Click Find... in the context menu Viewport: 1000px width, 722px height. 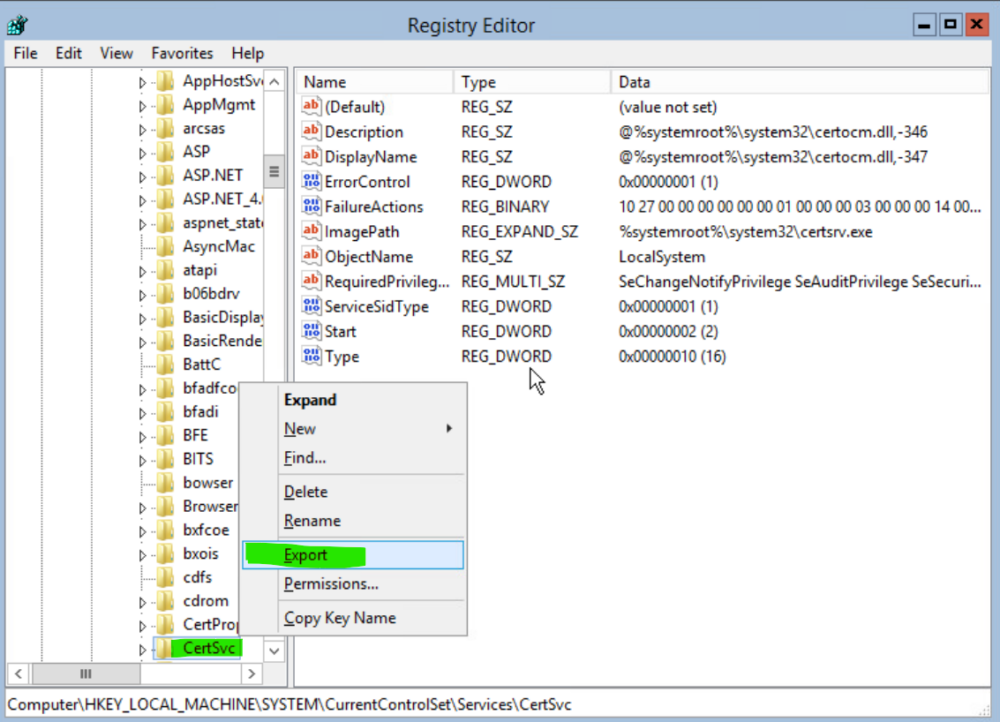pos(302,457)
